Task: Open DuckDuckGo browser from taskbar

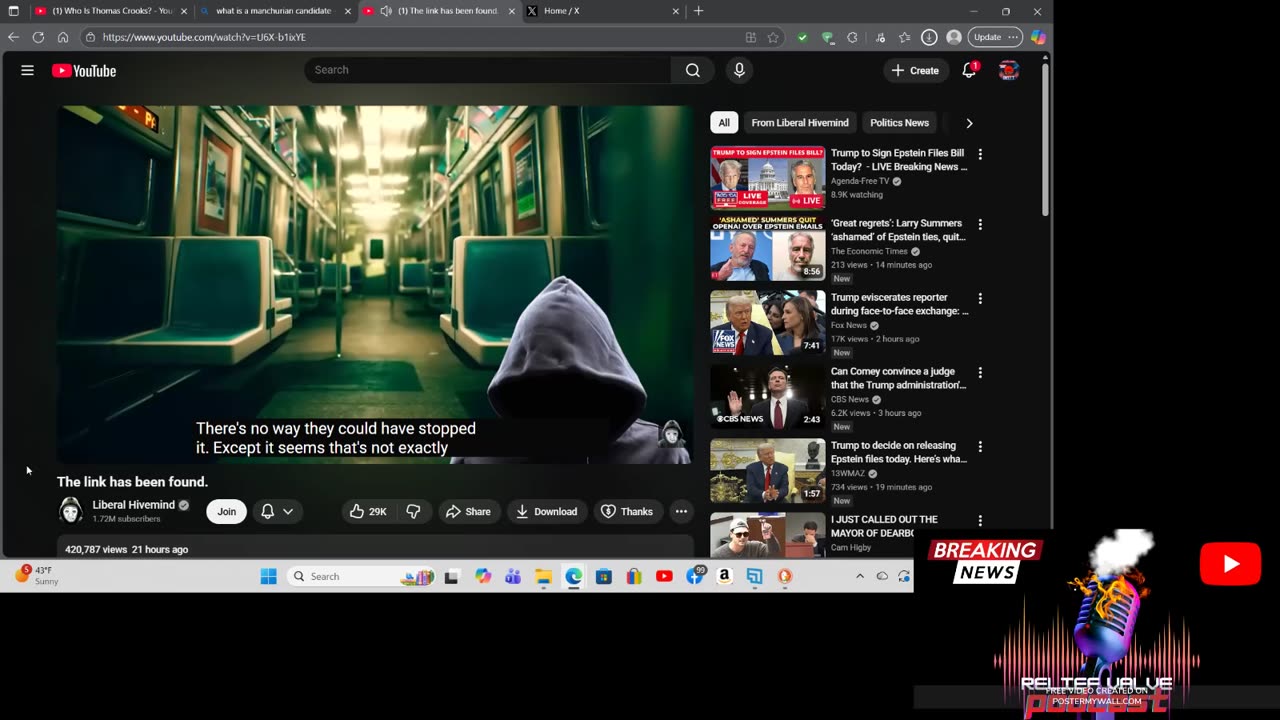Action: tap(784, 576)
